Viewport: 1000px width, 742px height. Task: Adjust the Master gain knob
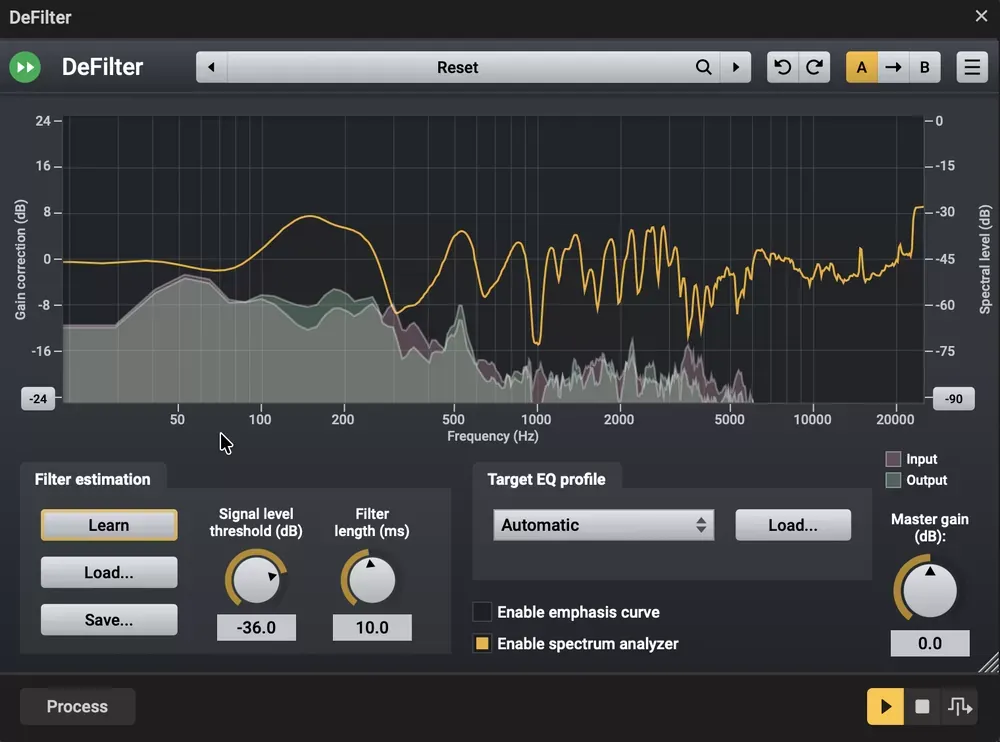[930, 590]
